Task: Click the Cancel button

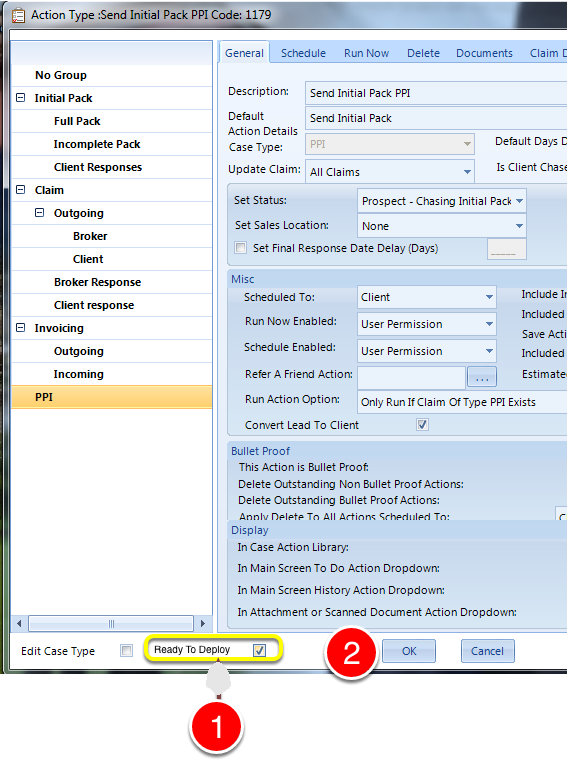Action: coord(487,651)
